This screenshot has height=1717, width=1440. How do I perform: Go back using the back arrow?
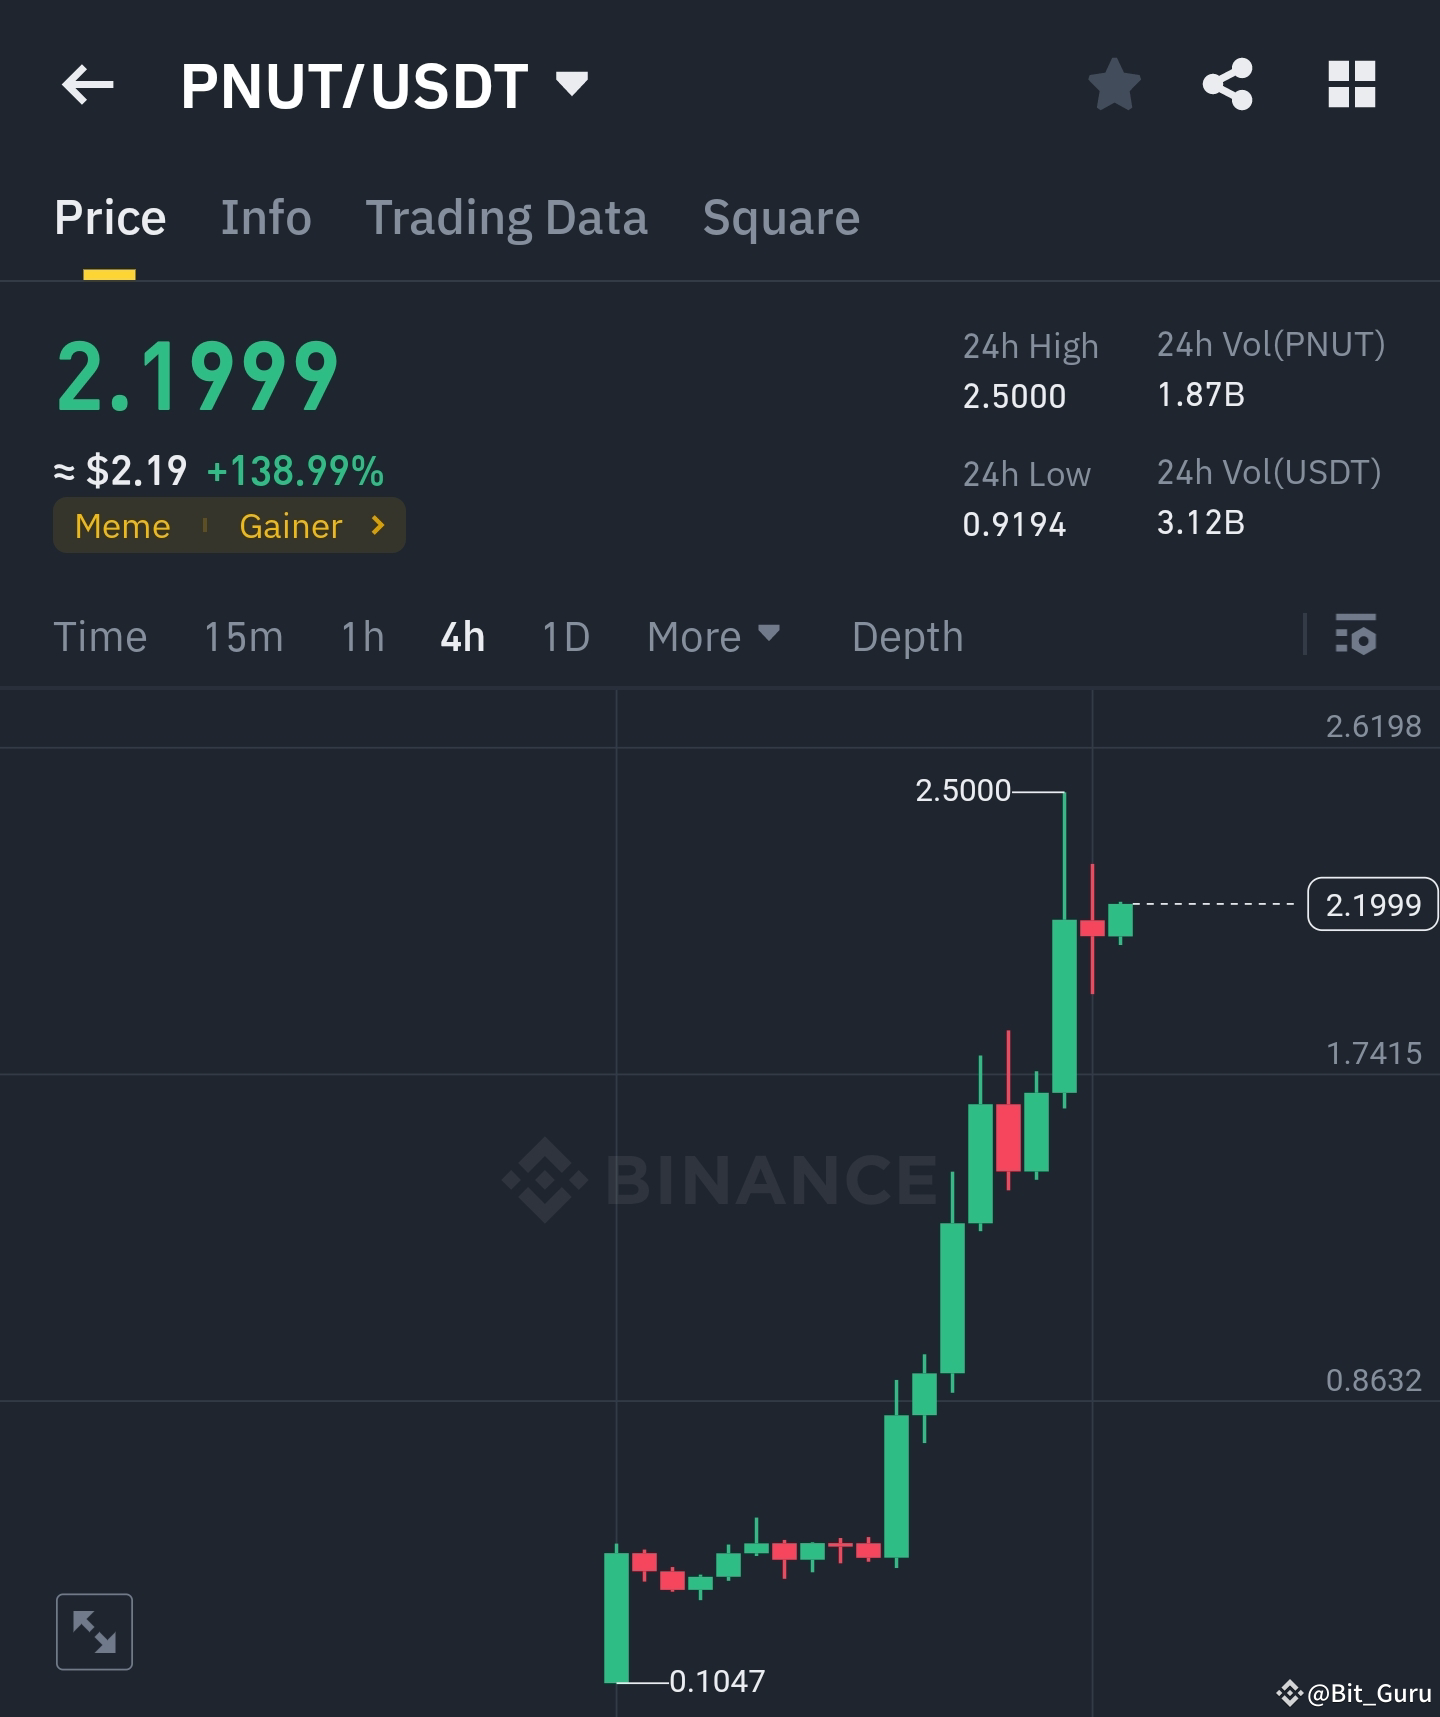88,85
